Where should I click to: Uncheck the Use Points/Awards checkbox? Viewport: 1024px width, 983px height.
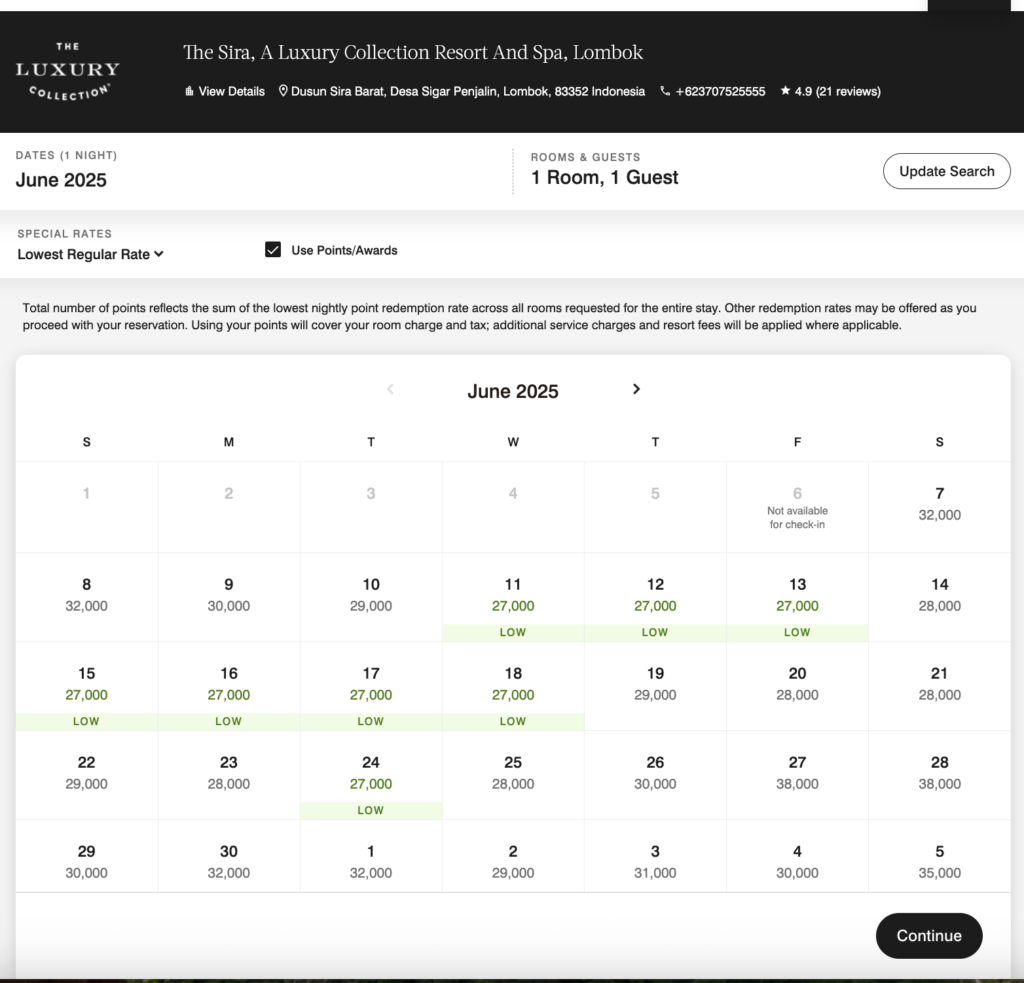(x=273, y=250)
